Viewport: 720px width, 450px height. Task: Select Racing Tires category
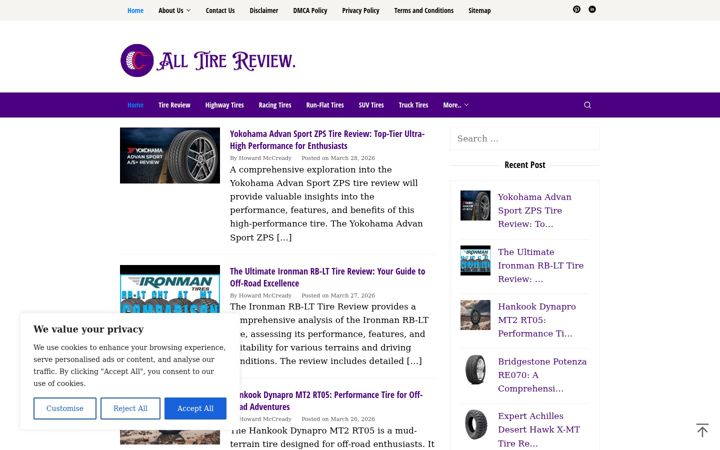tap(275, 105)
